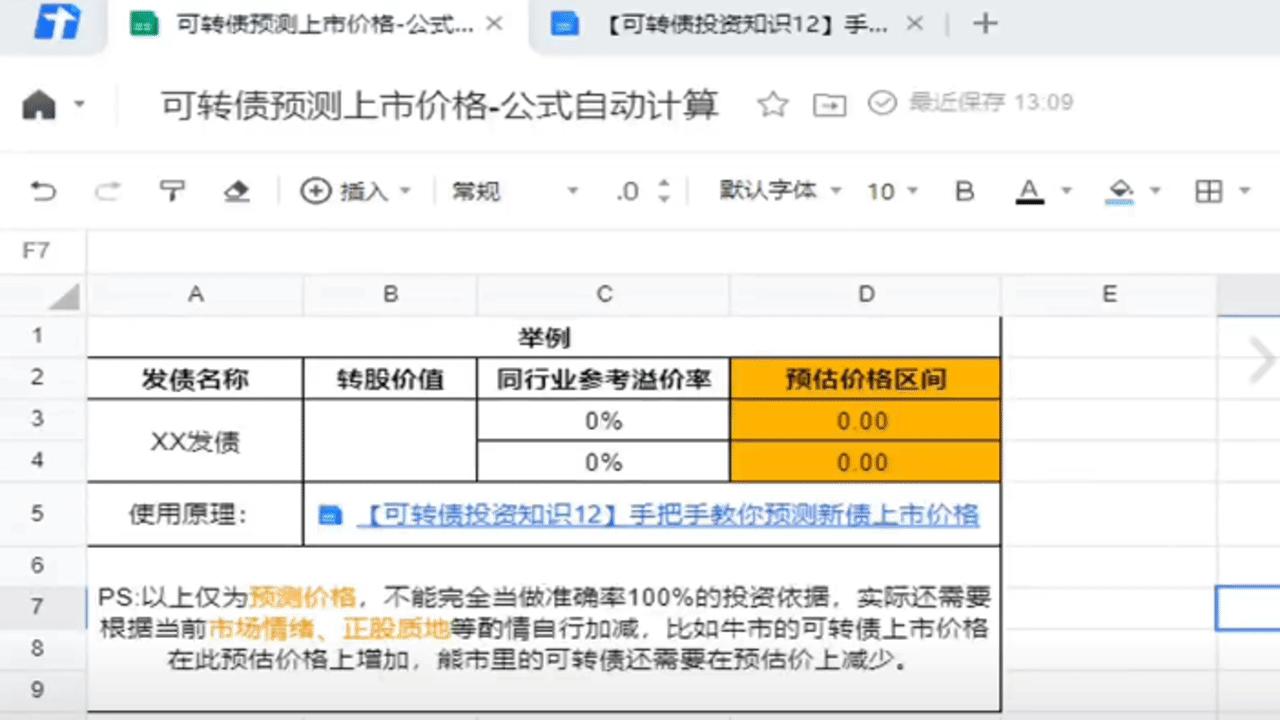
Task: Click the home icon at top left
Action: [x=38, y=103]
